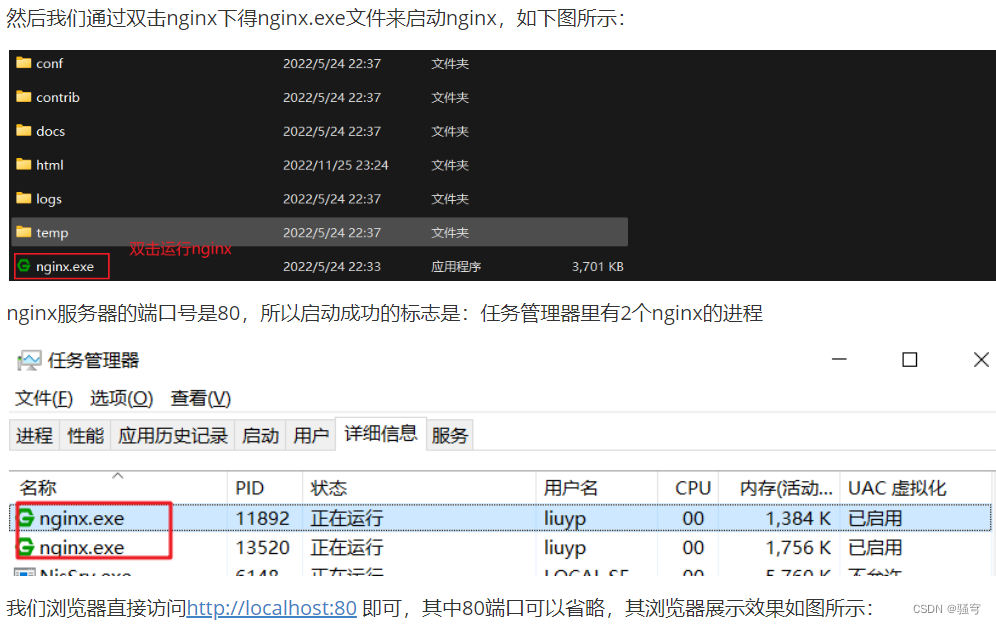Open the contrib folder
This screenshot has width=996, height=624.
(58, 97)
